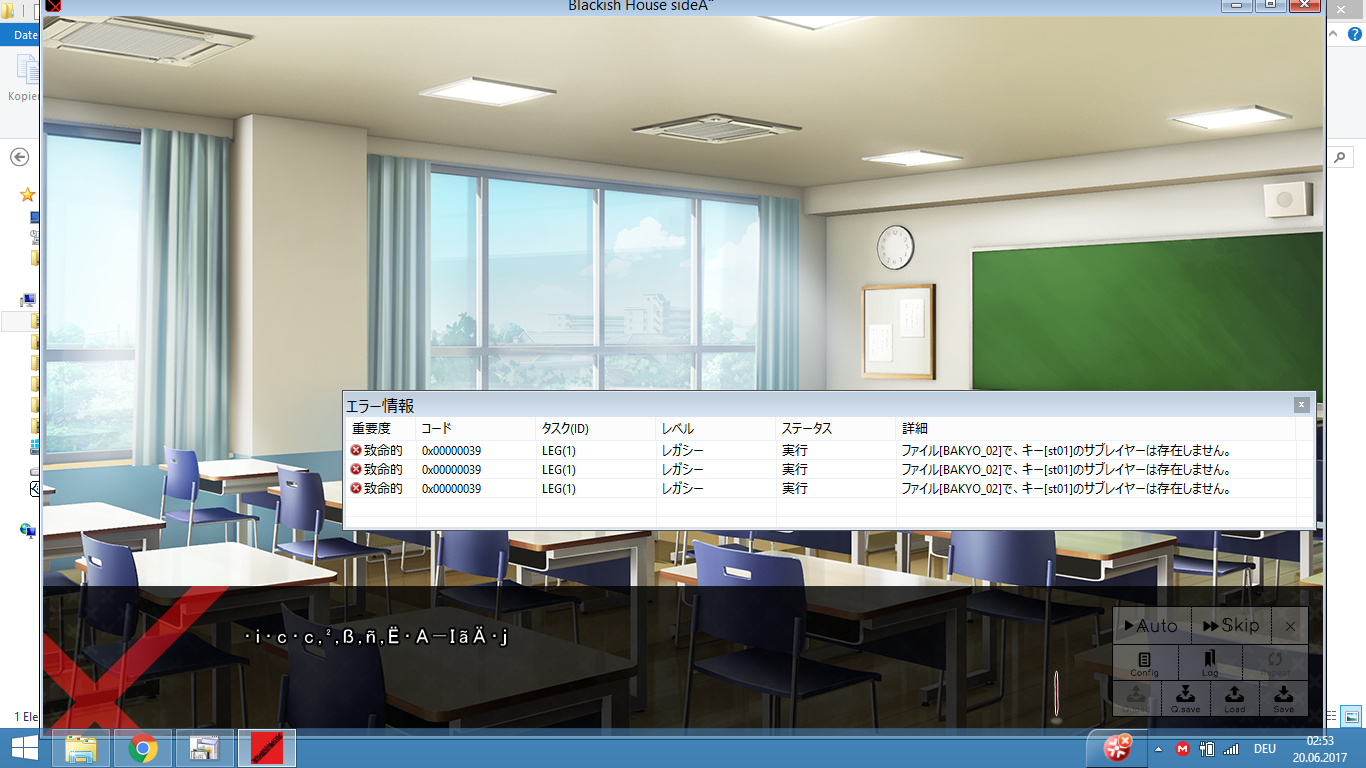This screenshot has height=768, width=1366.
Task: Close the エラー情報 error panel
Action: (x=1301, y=405)
